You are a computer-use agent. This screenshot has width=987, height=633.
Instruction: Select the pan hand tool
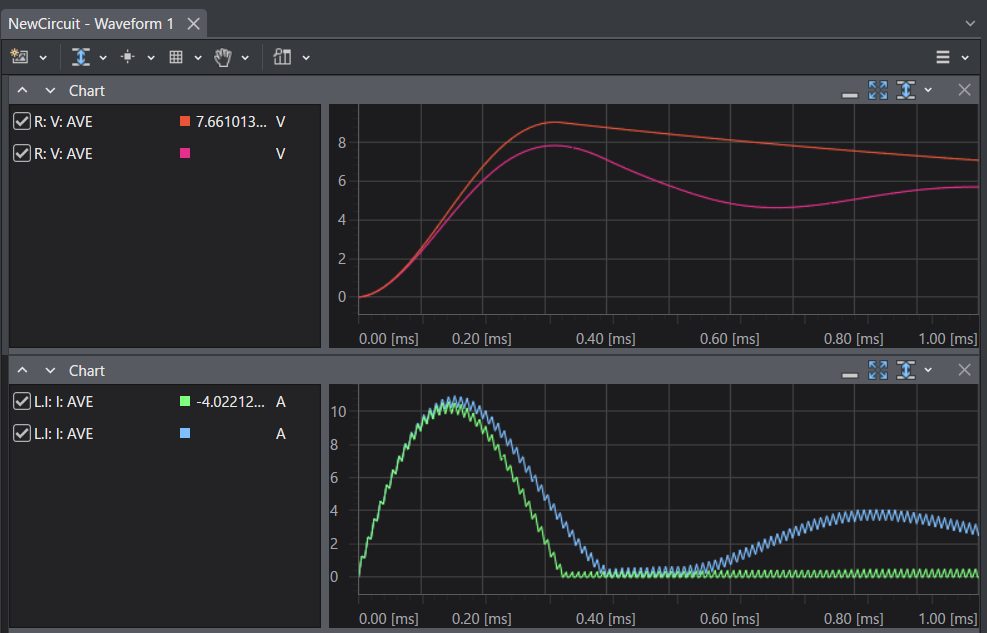click(223, 57)
